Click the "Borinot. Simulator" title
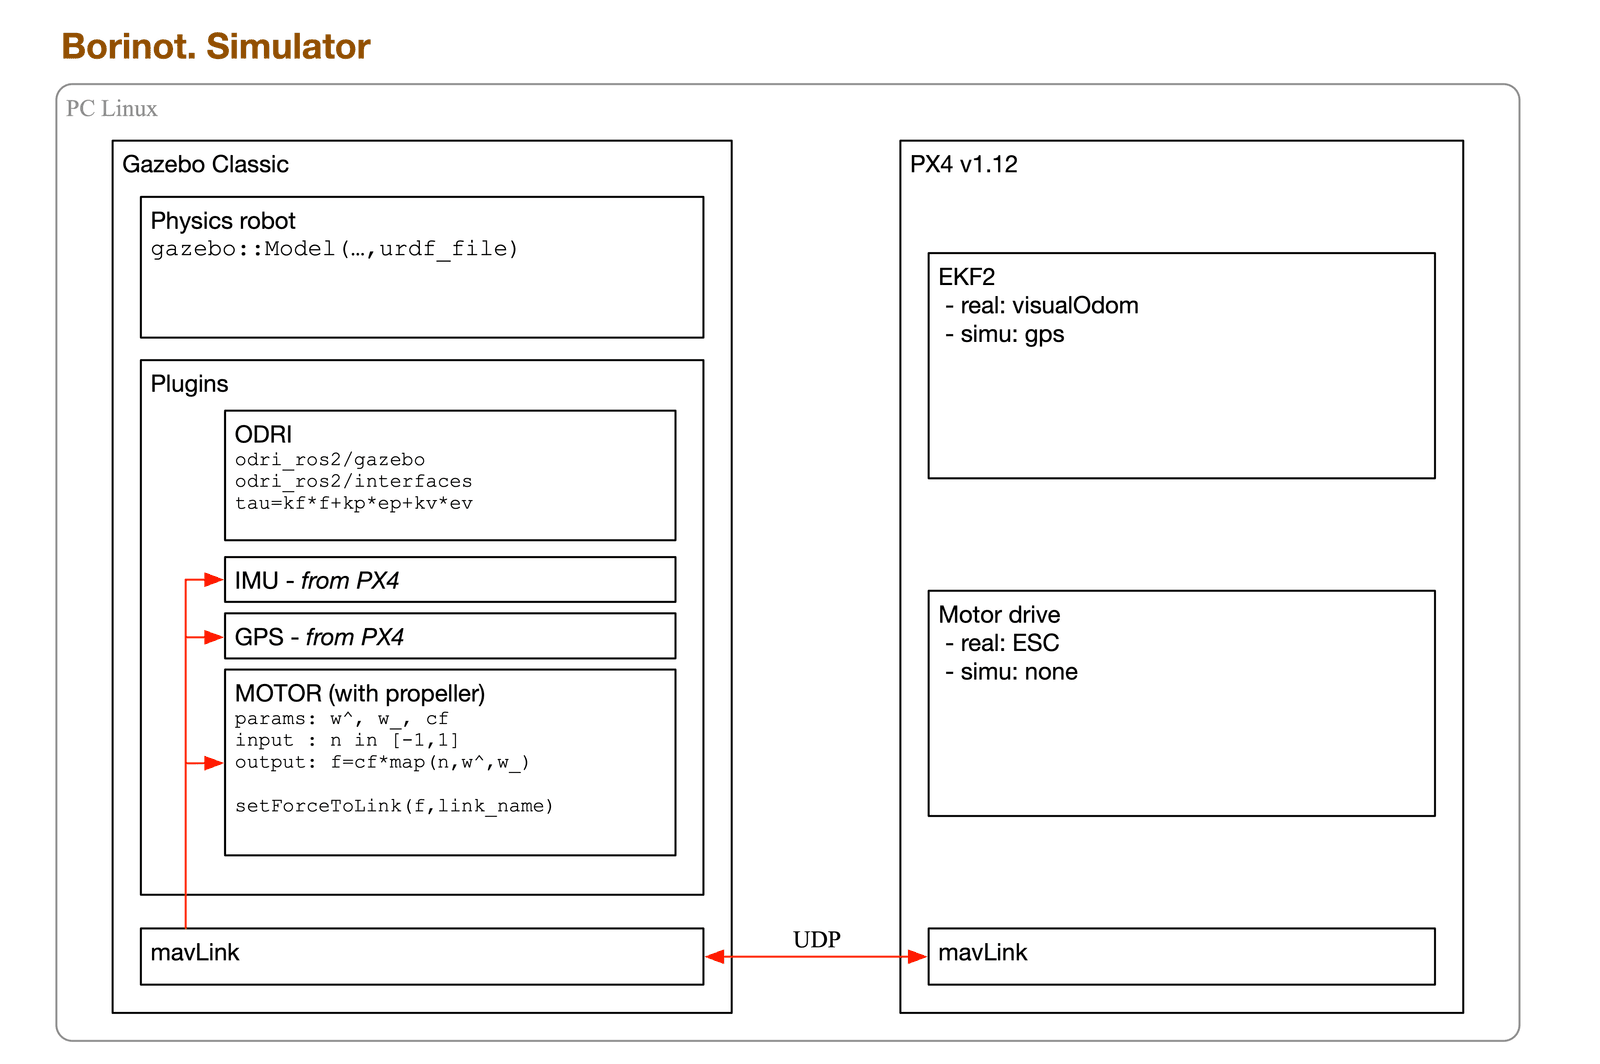 pos(216,46)
